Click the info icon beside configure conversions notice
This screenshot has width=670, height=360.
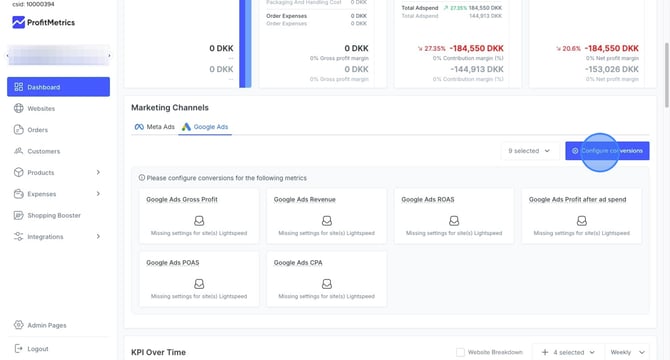click(141, 178)
